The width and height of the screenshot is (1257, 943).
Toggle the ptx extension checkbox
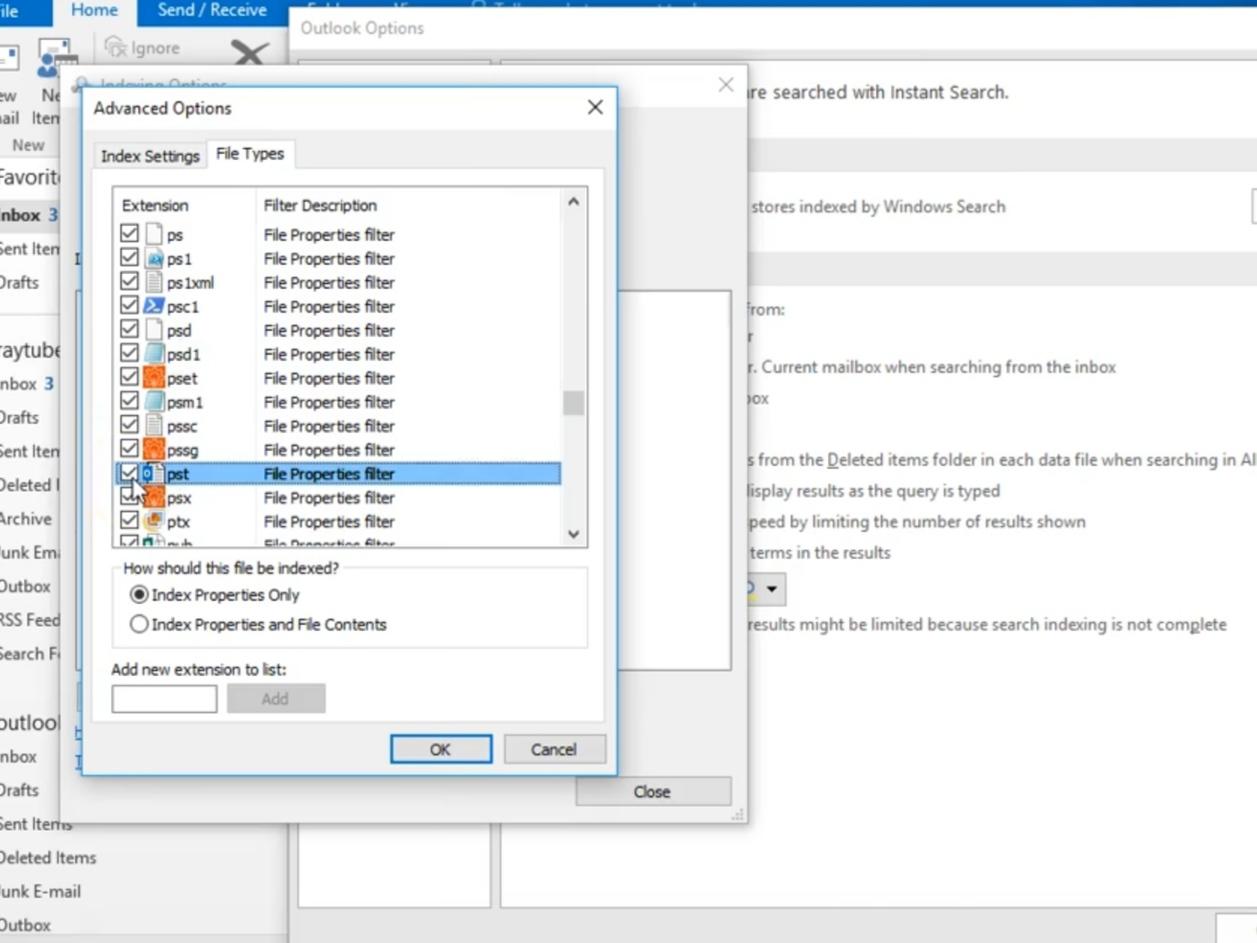tap(129, 521)
